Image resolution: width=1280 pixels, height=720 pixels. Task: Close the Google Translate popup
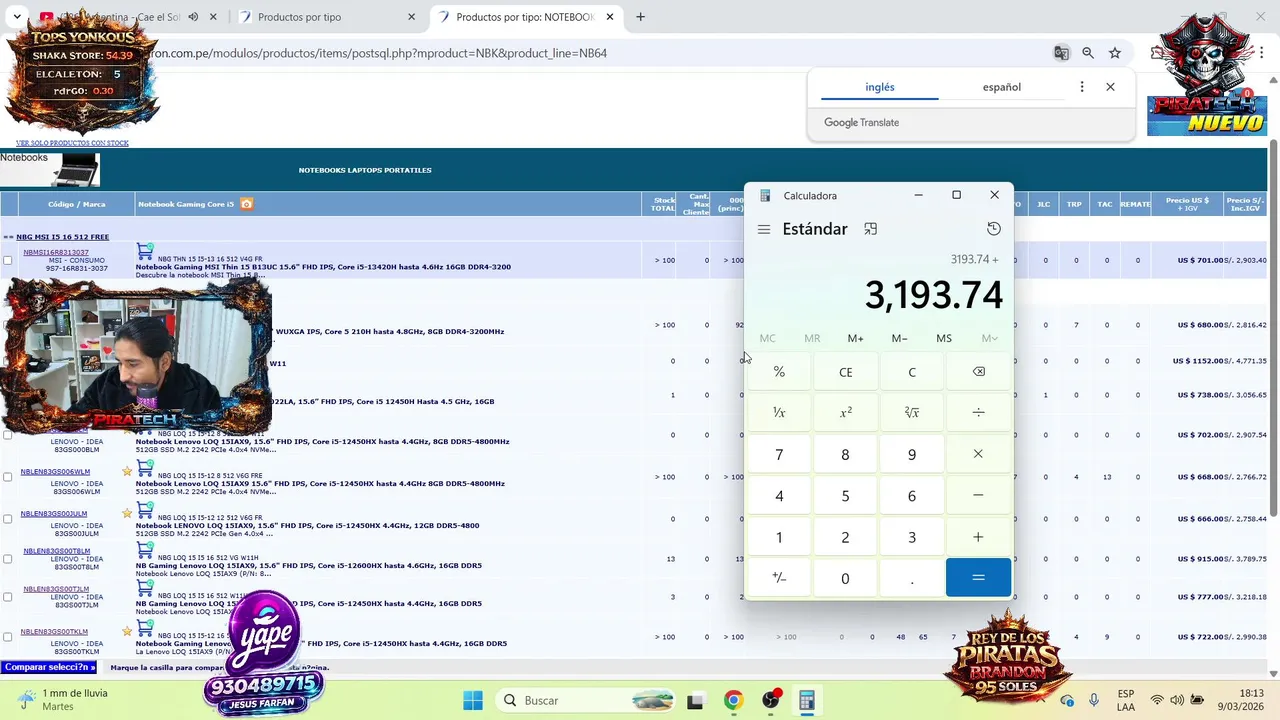[1110, 87]
